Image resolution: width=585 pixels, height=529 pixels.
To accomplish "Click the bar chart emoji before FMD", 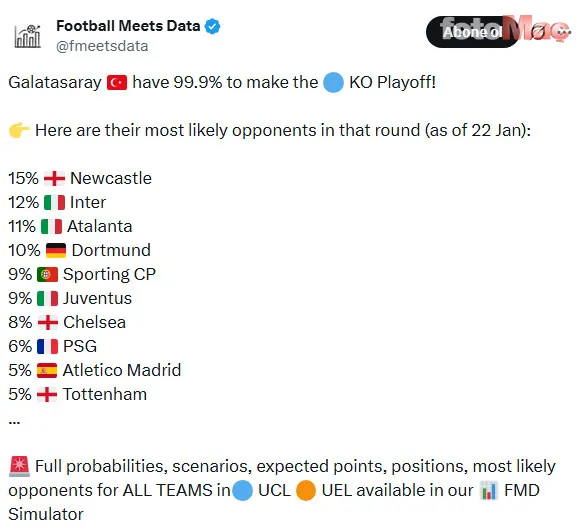I will (x=489, y=490).
